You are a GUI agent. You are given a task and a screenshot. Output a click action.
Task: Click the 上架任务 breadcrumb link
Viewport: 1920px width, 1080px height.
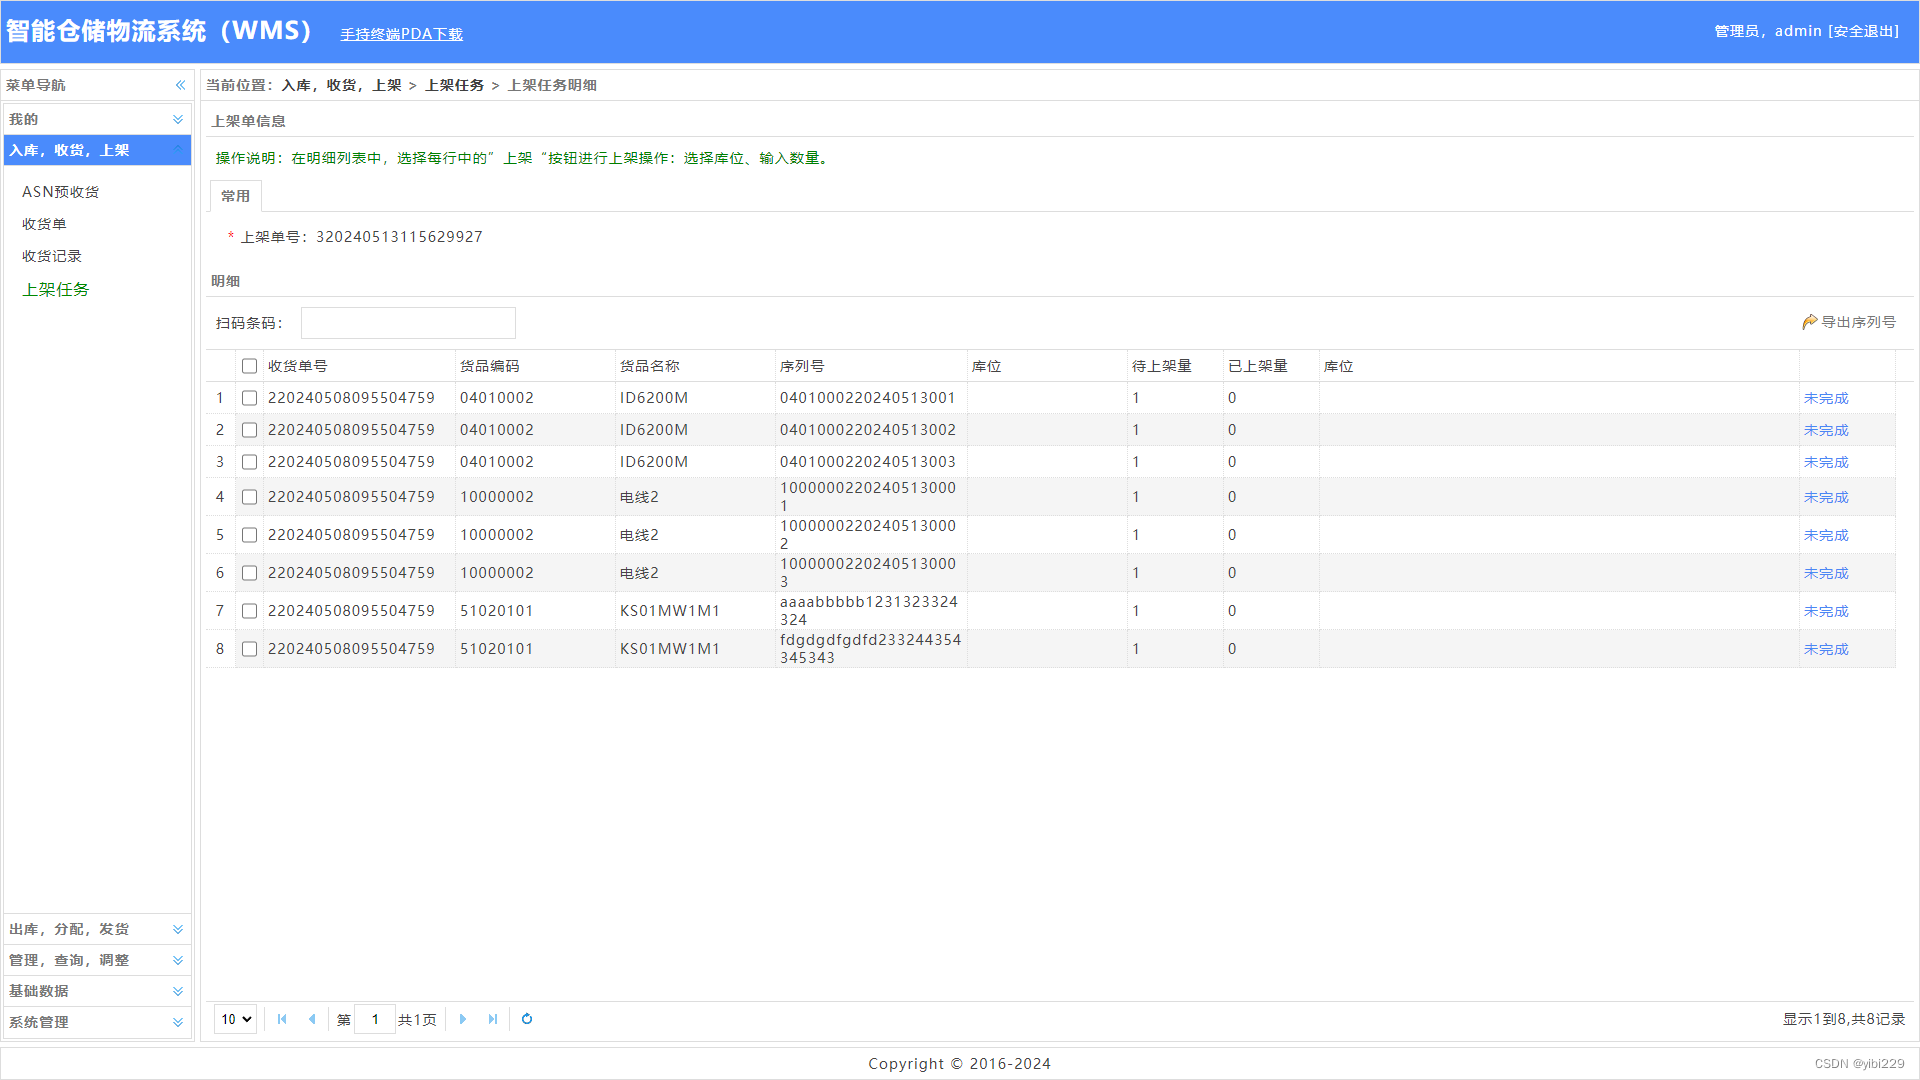click(x=453, y=85)
